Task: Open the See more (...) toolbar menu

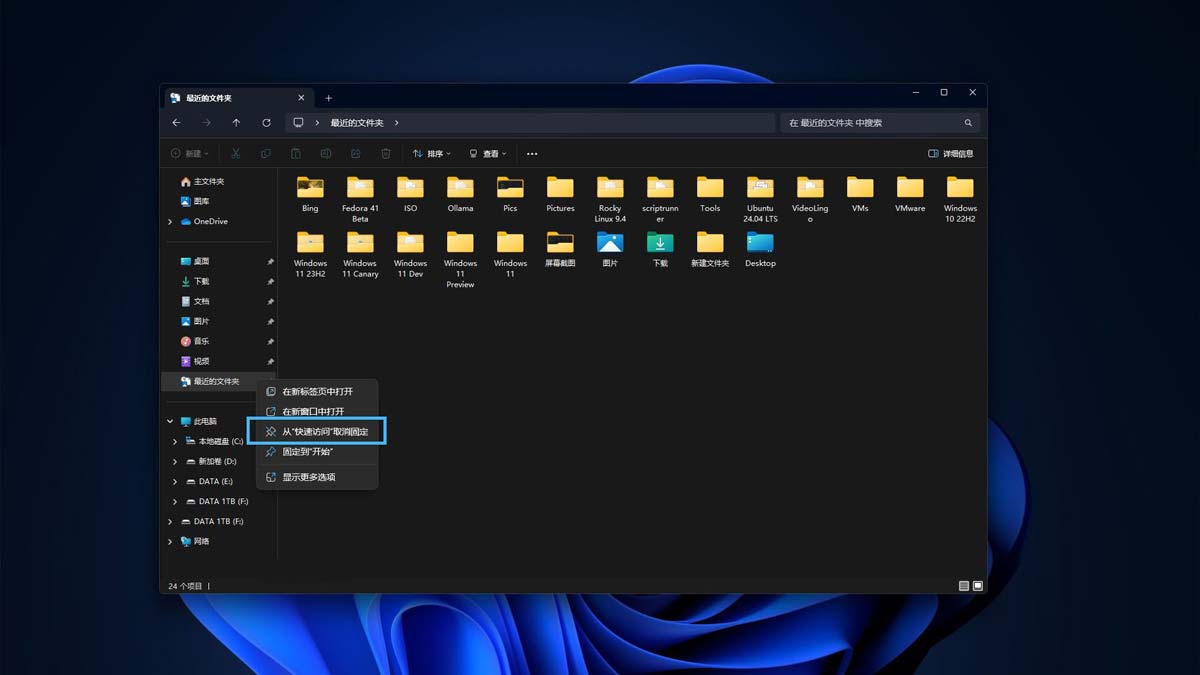Action: [x=532, y=154]
